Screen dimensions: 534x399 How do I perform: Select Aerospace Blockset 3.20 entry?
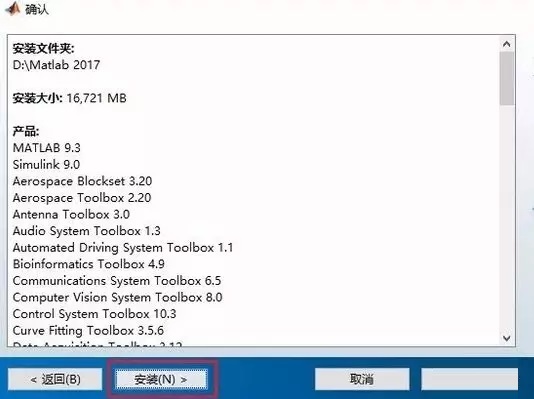(82, 181)
